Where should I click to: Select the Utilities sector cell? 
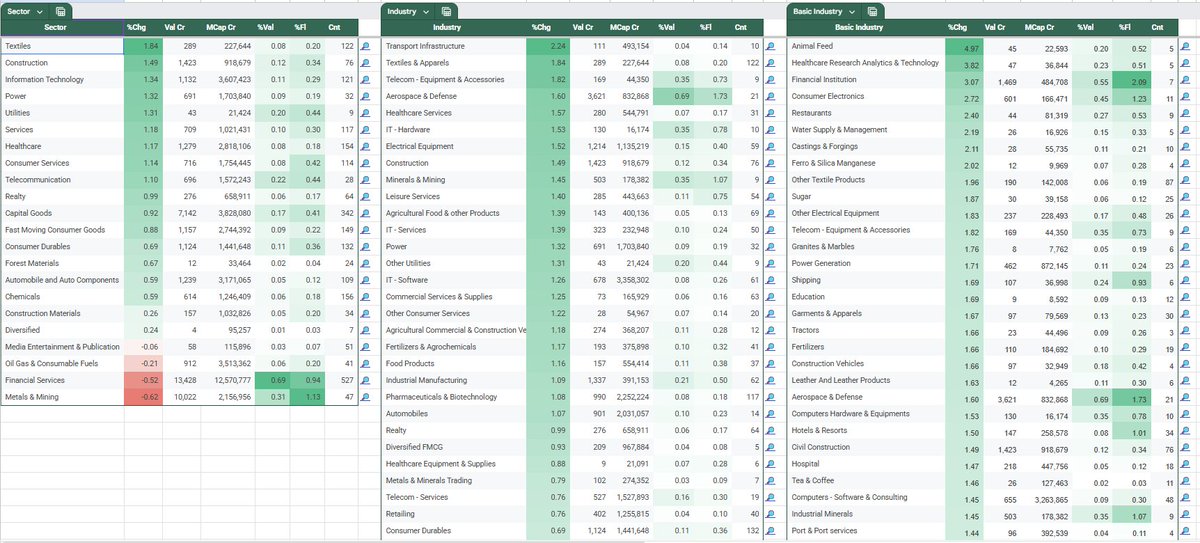click(63, 113)
